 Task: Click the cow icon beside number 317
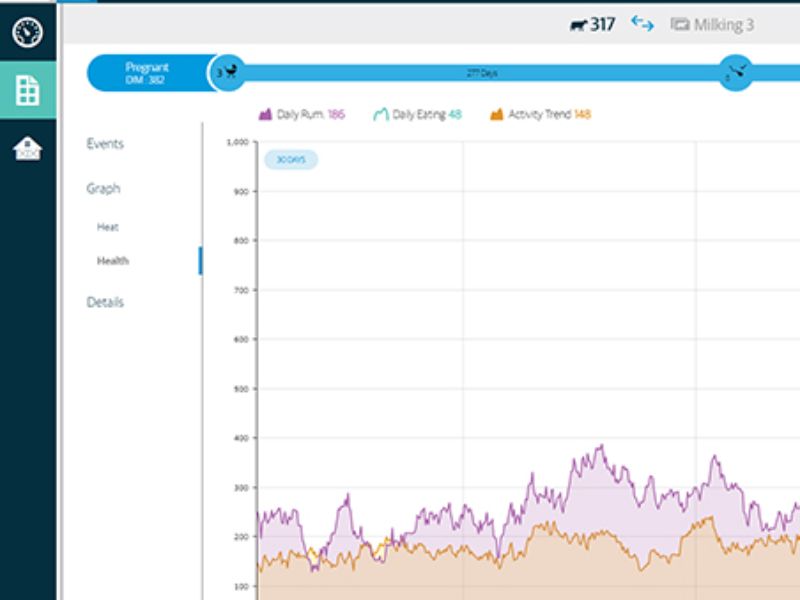click(578, 25)
